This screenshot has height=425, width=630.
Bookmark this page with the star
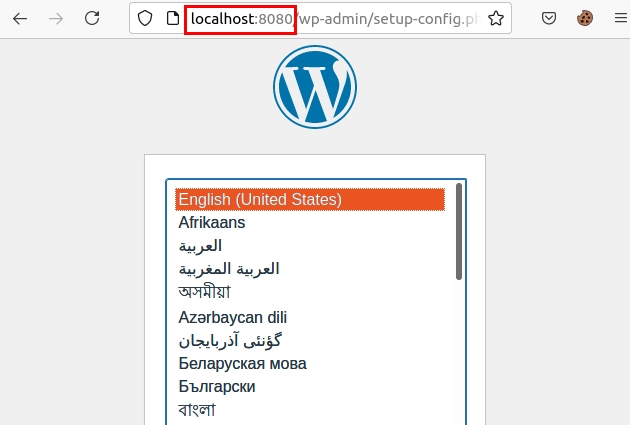[496, 18]
